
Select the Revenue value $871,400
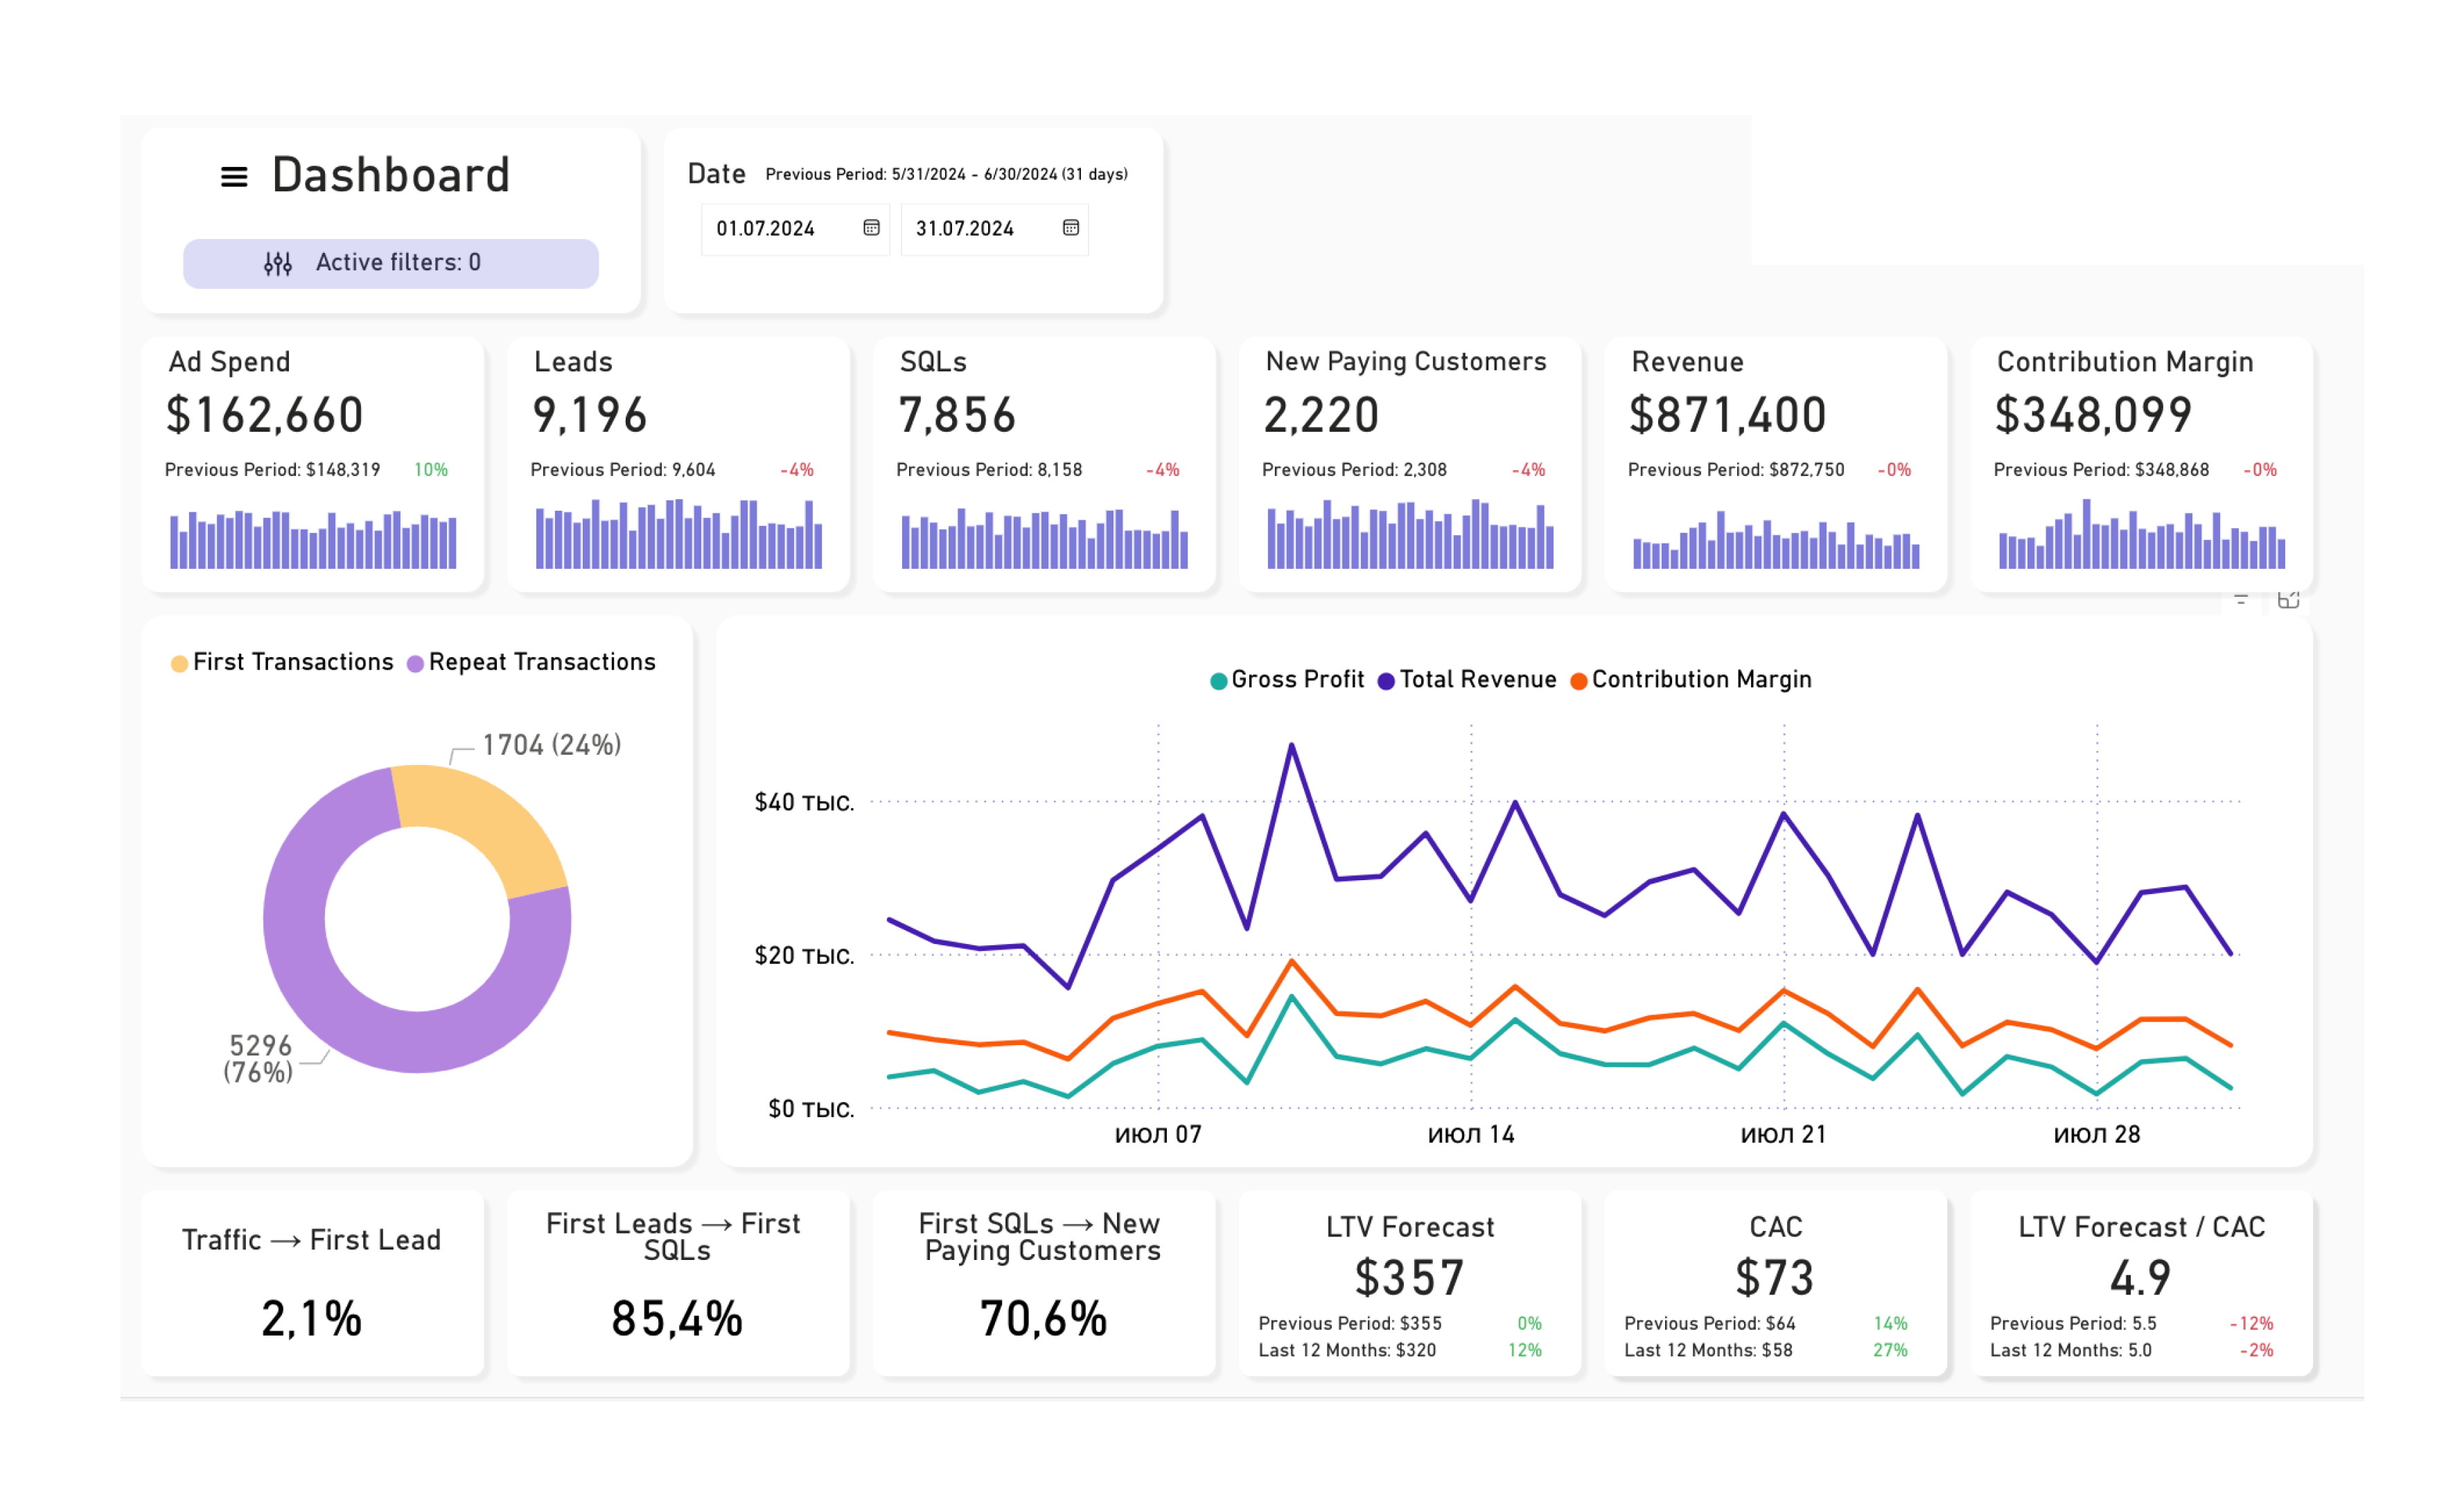[1728, 415]
